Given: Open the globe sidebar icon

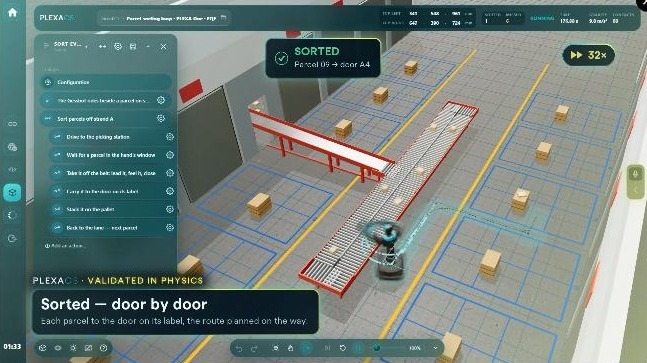Looking at the screenshot, I should pos(12,147).
